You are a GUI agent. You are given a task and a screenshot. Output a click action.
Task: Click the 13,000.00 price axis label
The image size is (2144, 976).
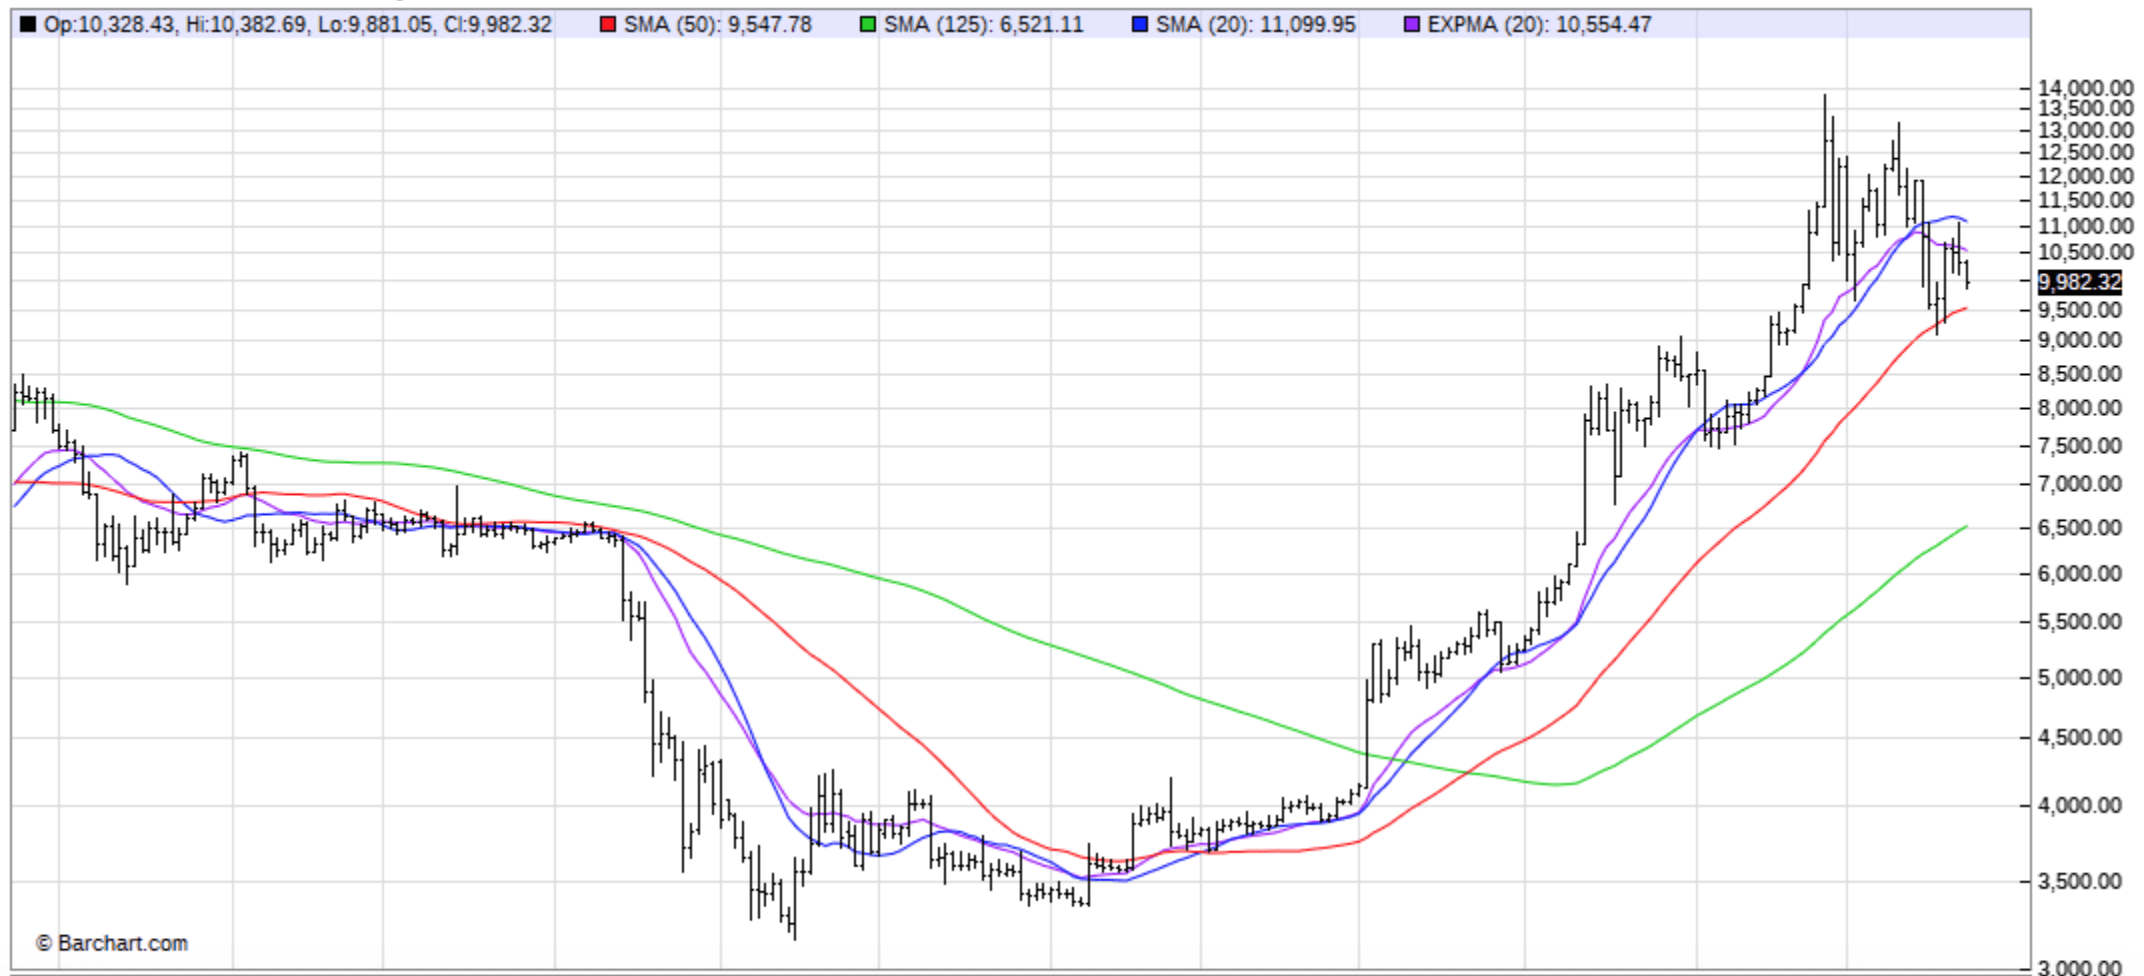(x=2086, y=130)
